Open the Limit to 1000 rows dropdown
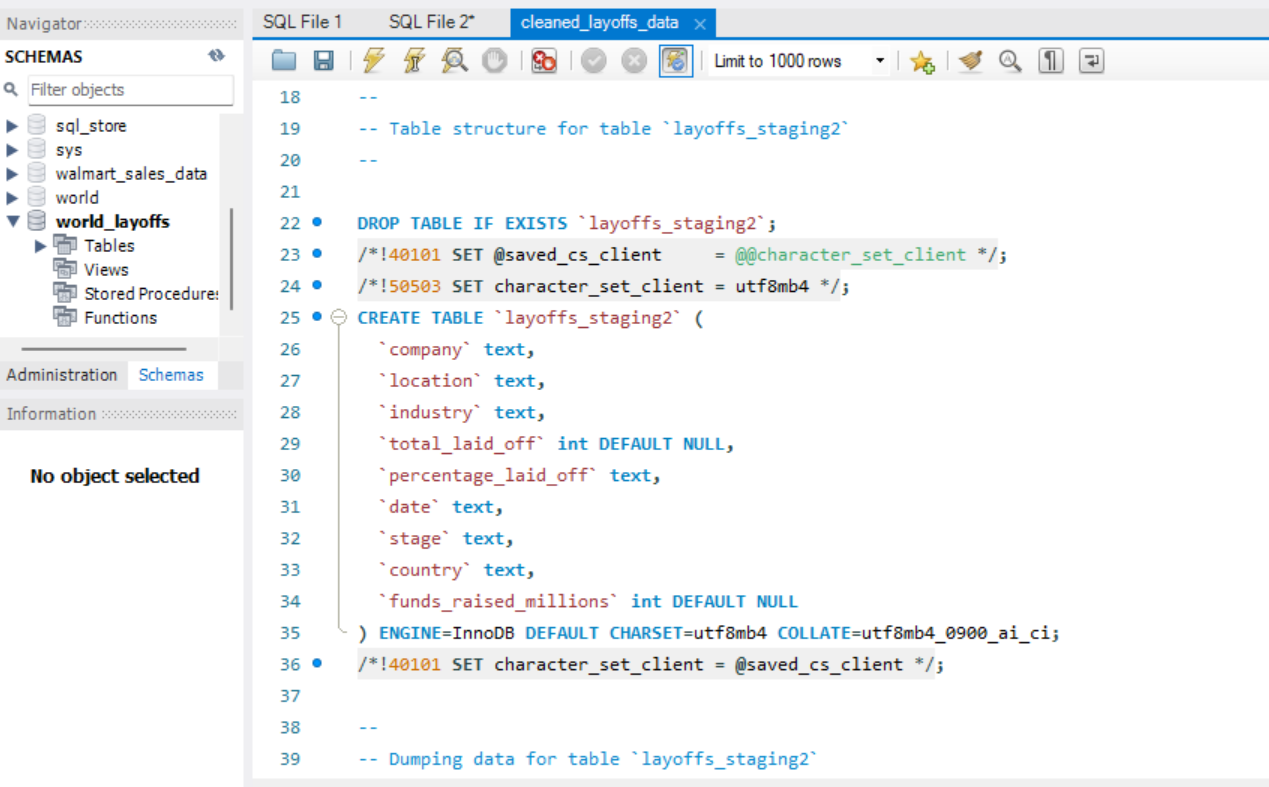1269x787 pixels. pos(798,61)
